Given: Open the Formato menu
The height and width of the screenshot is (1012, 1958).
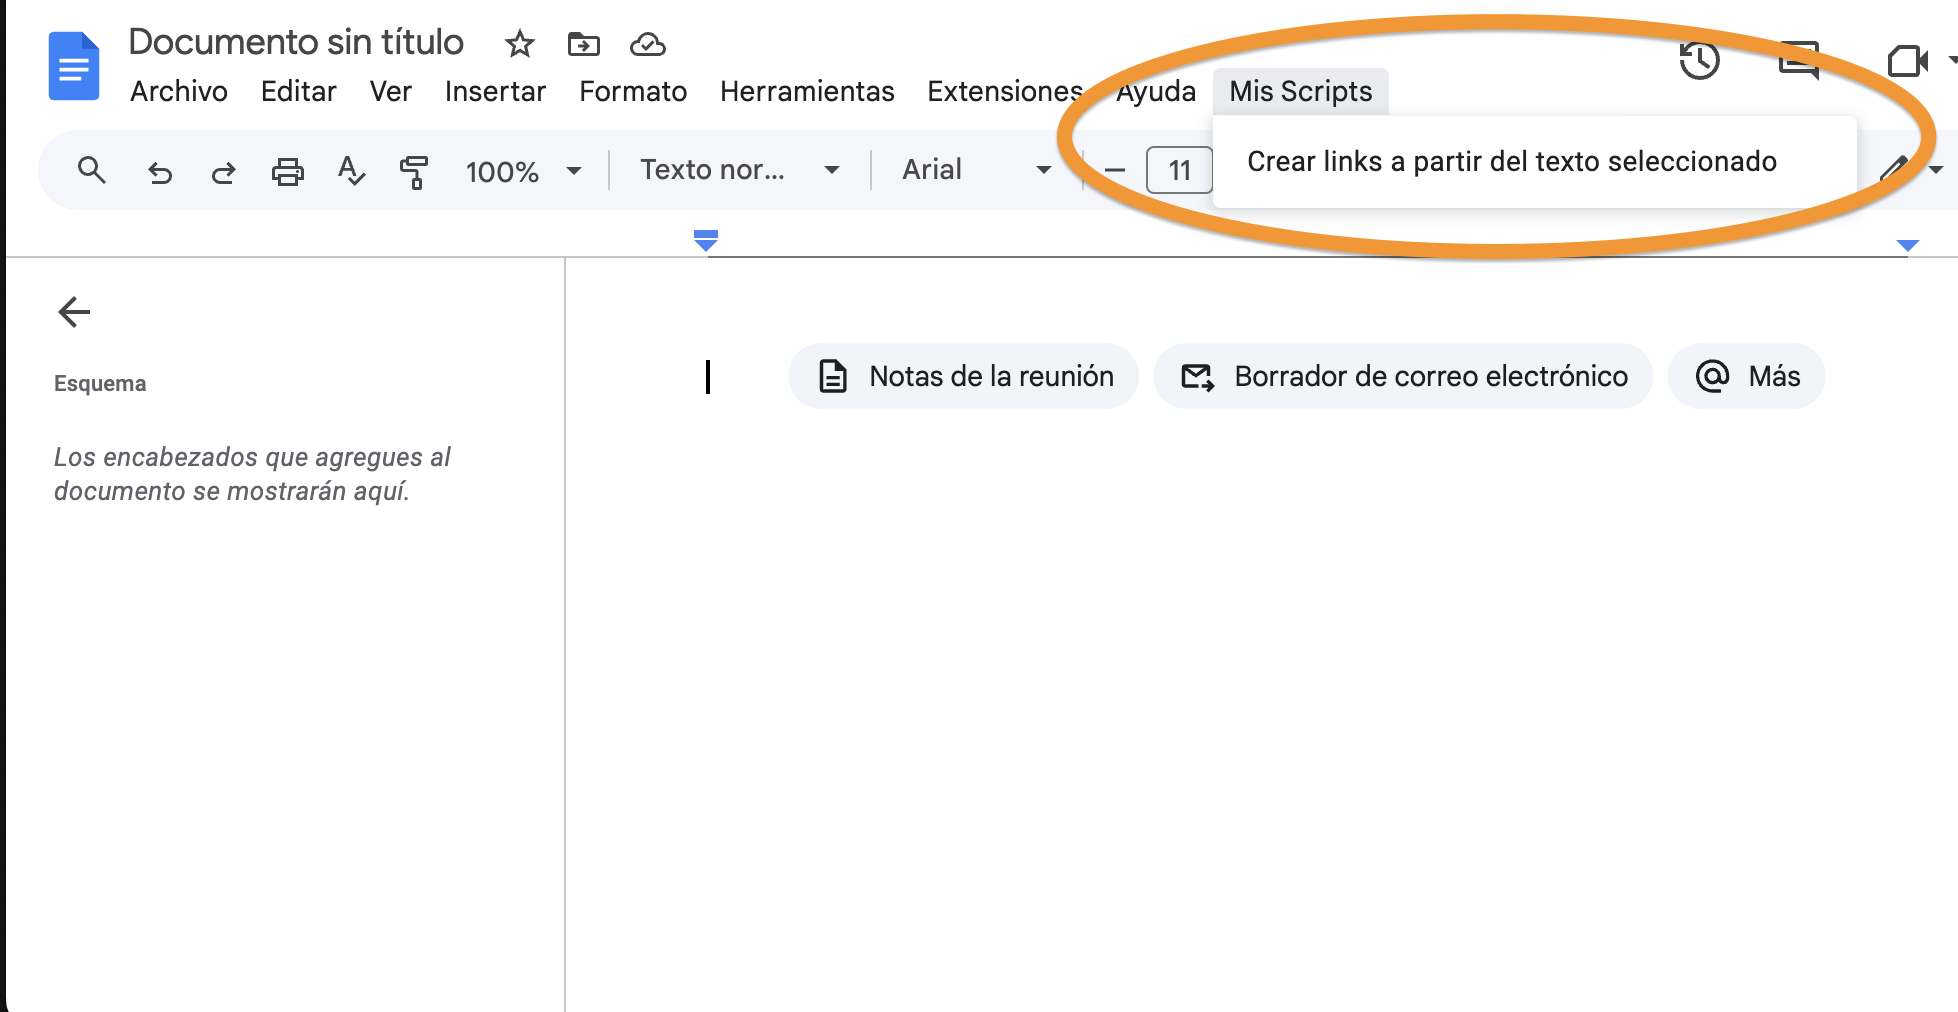Looking at the screenshot, I should click(x=633, y=91).
